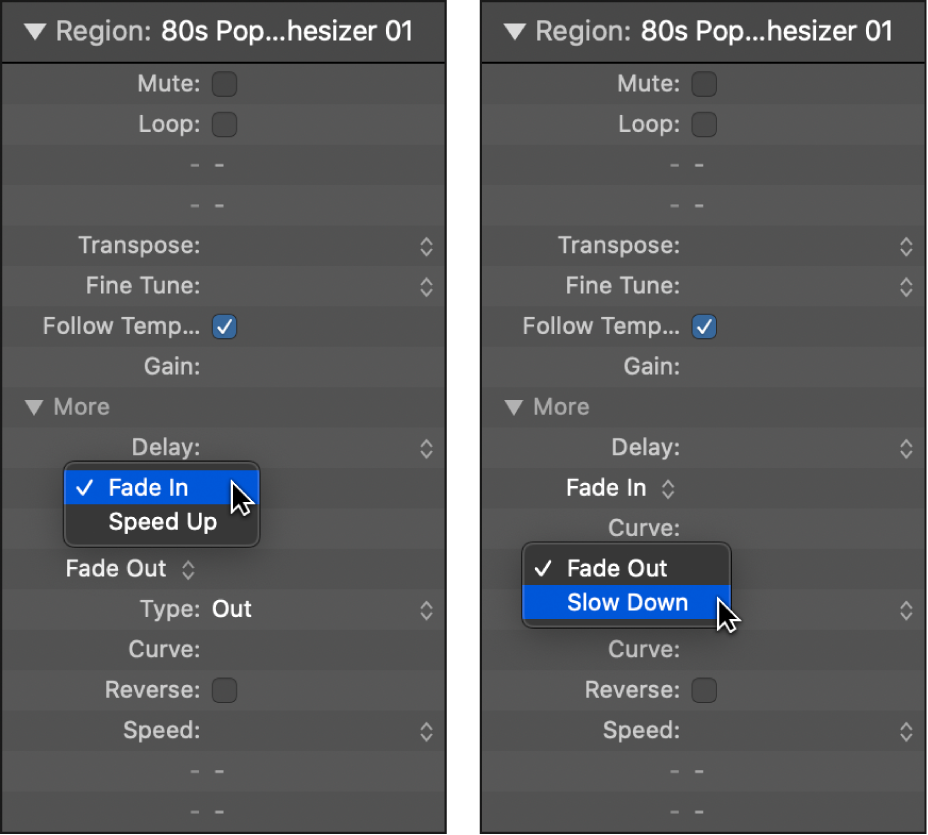Screen dimensions: 928x835
Task: Open the Transpose stepper in the left panel
Action: tap(425, 246)
